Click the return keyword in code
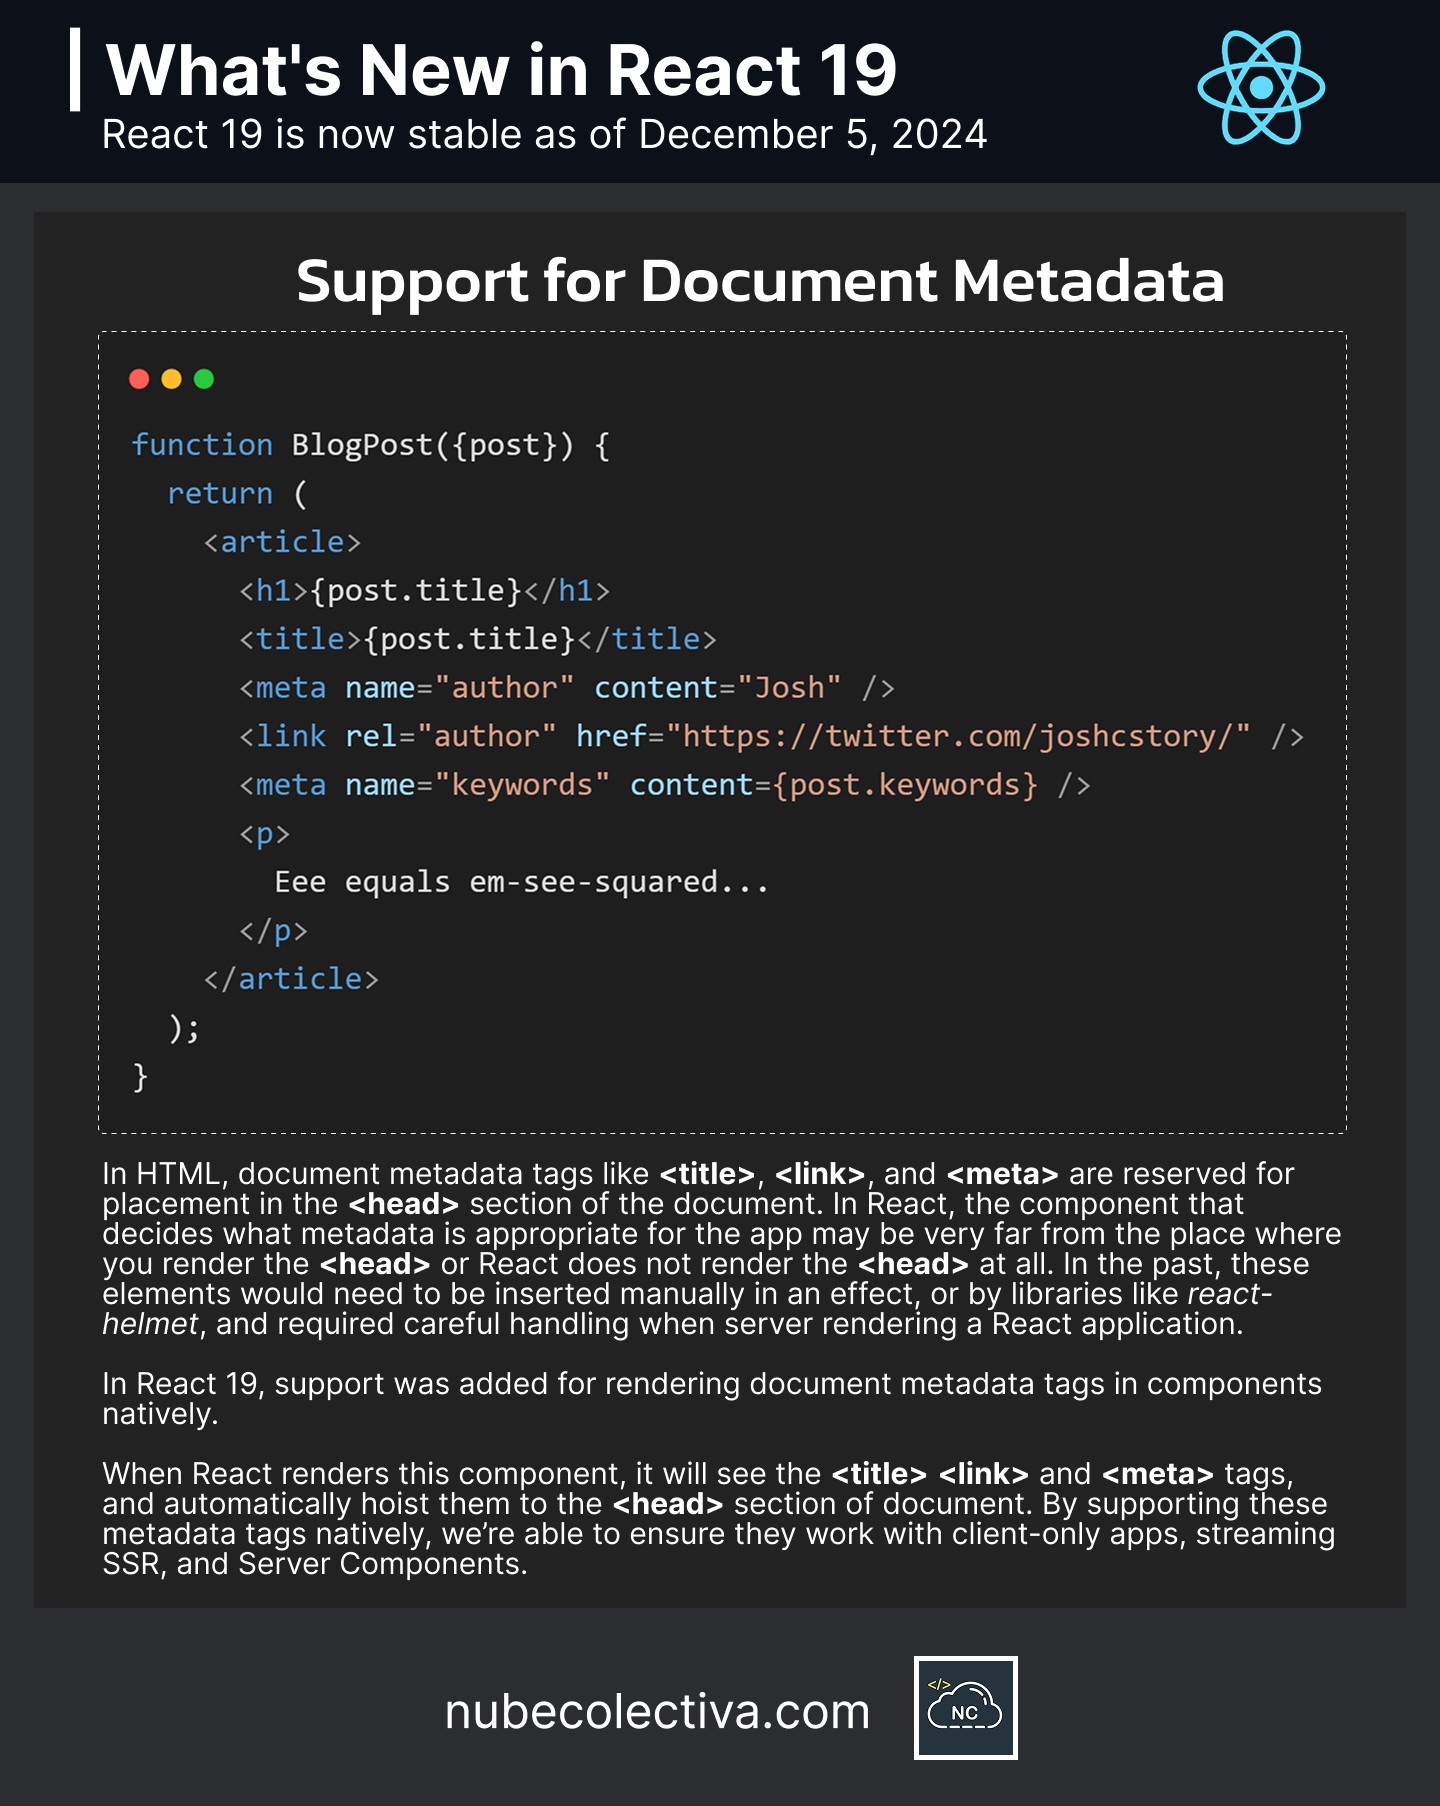 (220, 493)
